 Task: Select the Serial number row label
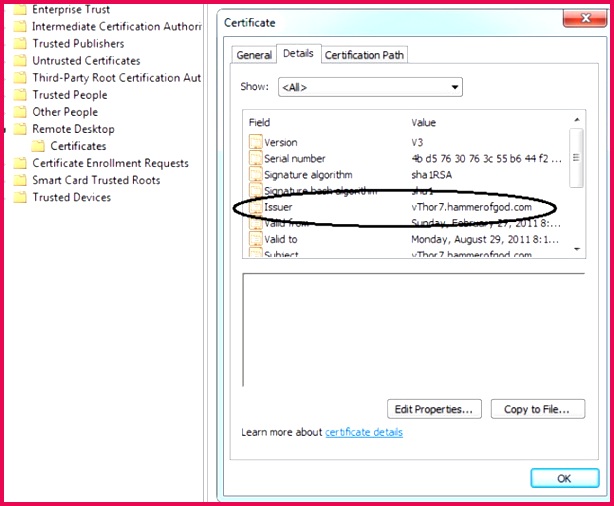tap(294, 159)
